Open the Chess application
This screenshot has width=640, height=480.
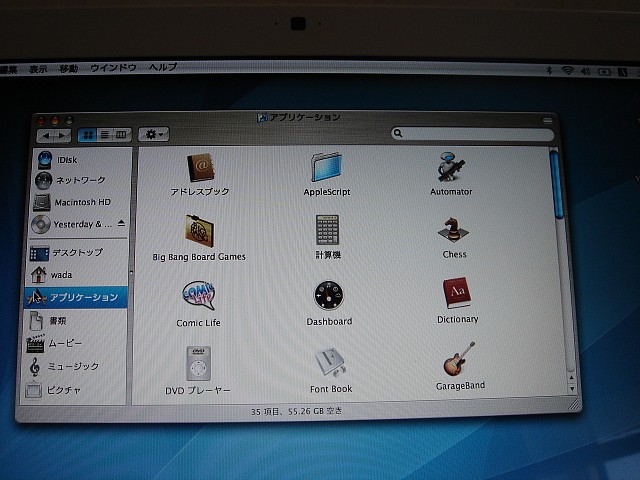tap(454, 231)
